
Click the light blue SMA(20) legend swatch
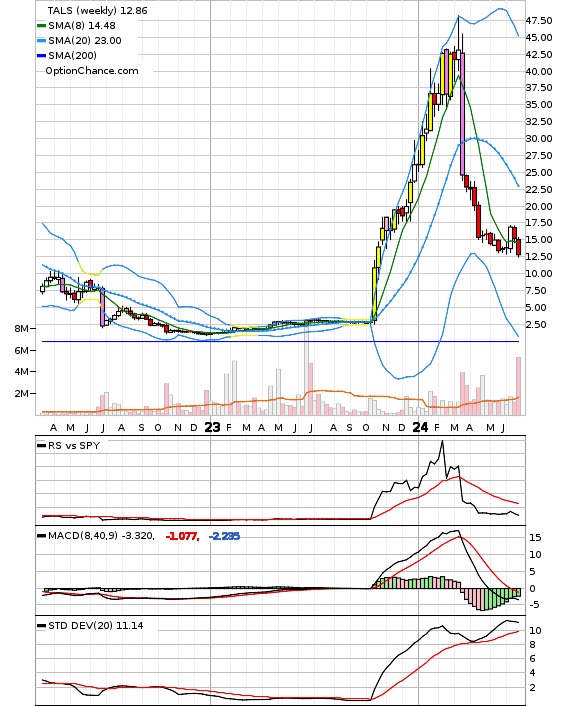coord(41,41)
